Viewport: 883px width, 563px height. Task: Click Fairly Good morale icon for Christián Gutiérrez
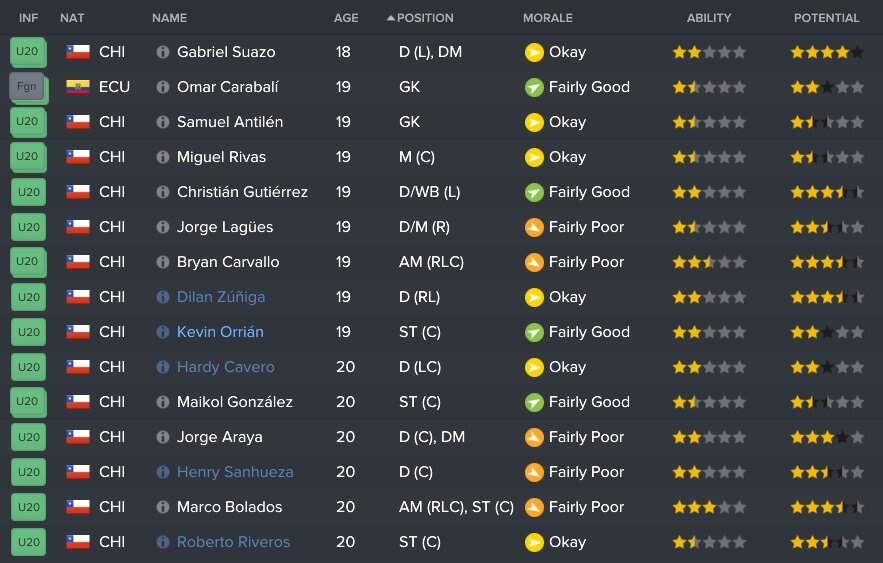[534, 193]
